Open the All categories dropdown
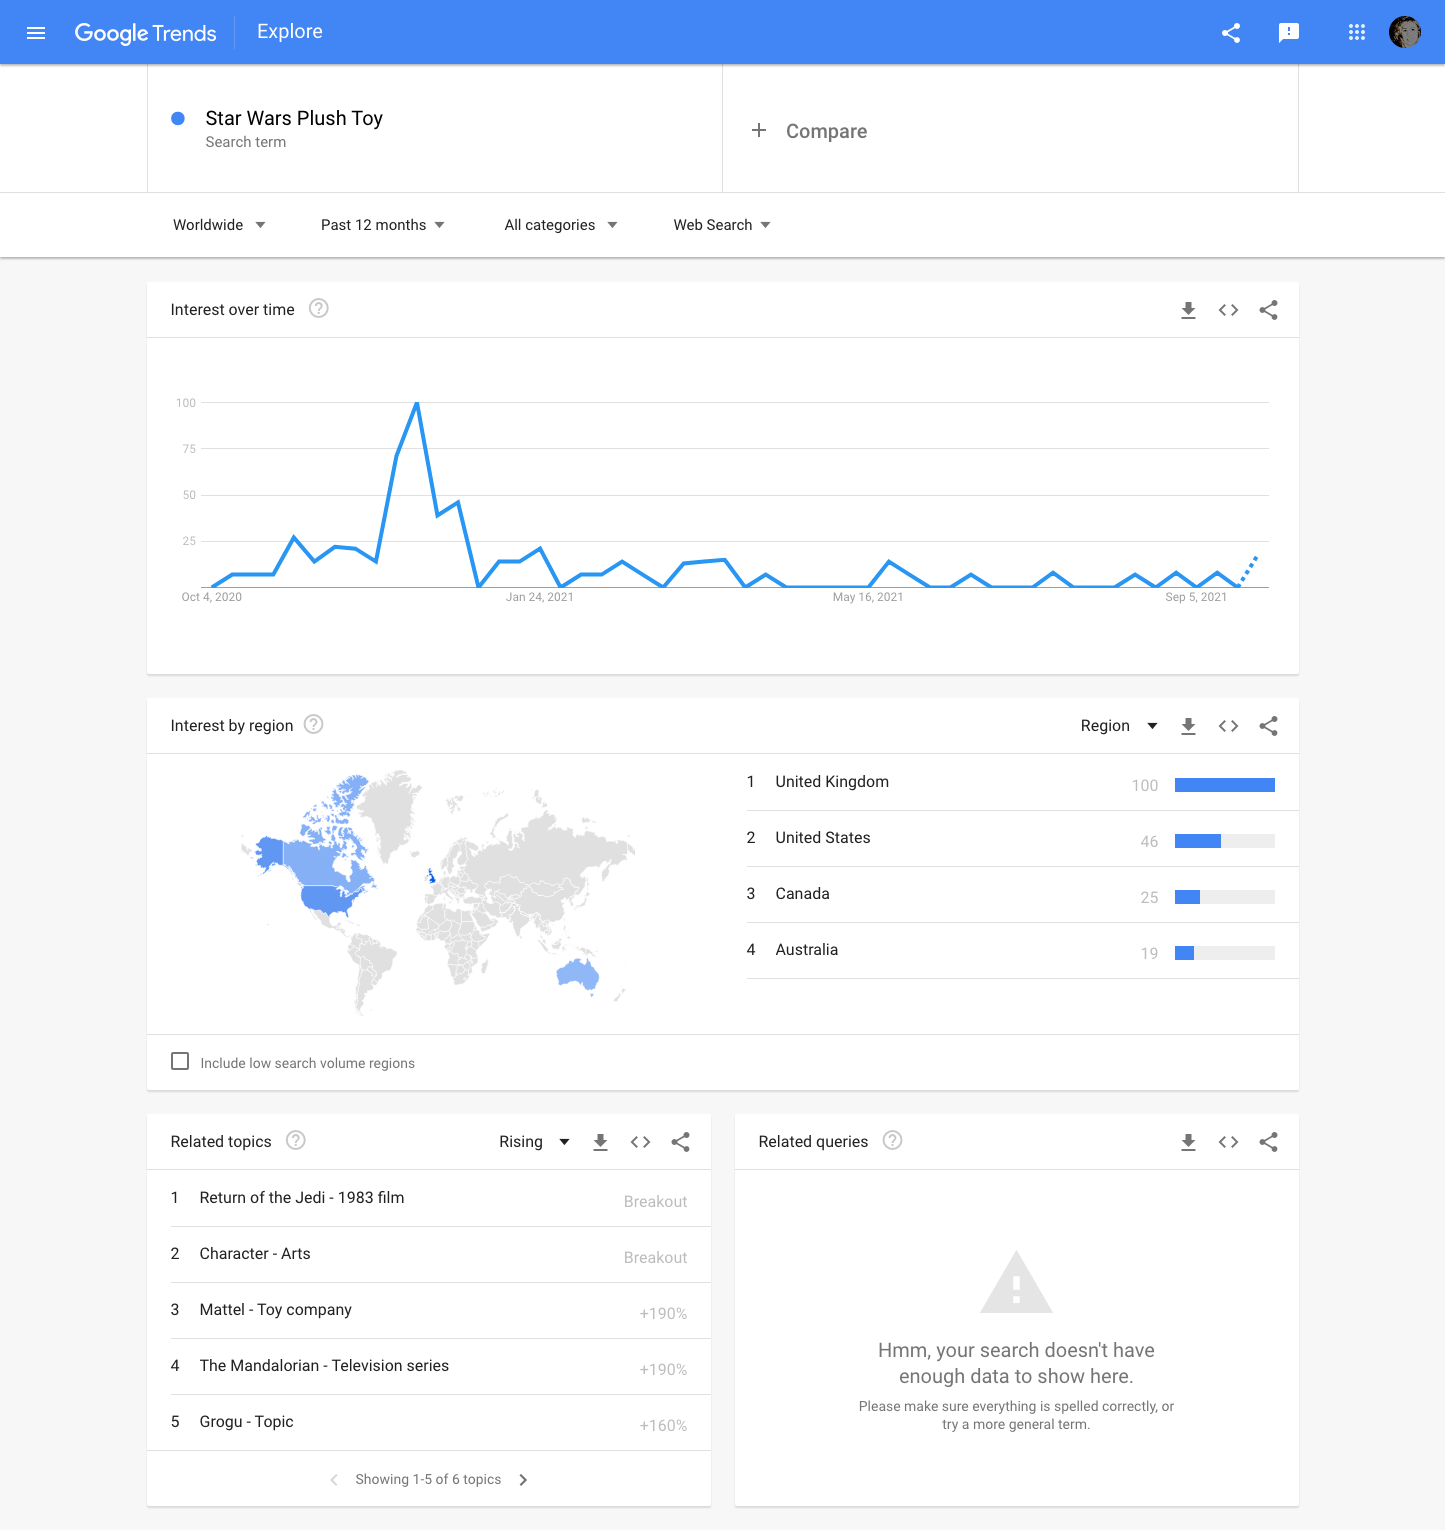The height and width of the screenshot is (1530, 1445). coord(561,225)
